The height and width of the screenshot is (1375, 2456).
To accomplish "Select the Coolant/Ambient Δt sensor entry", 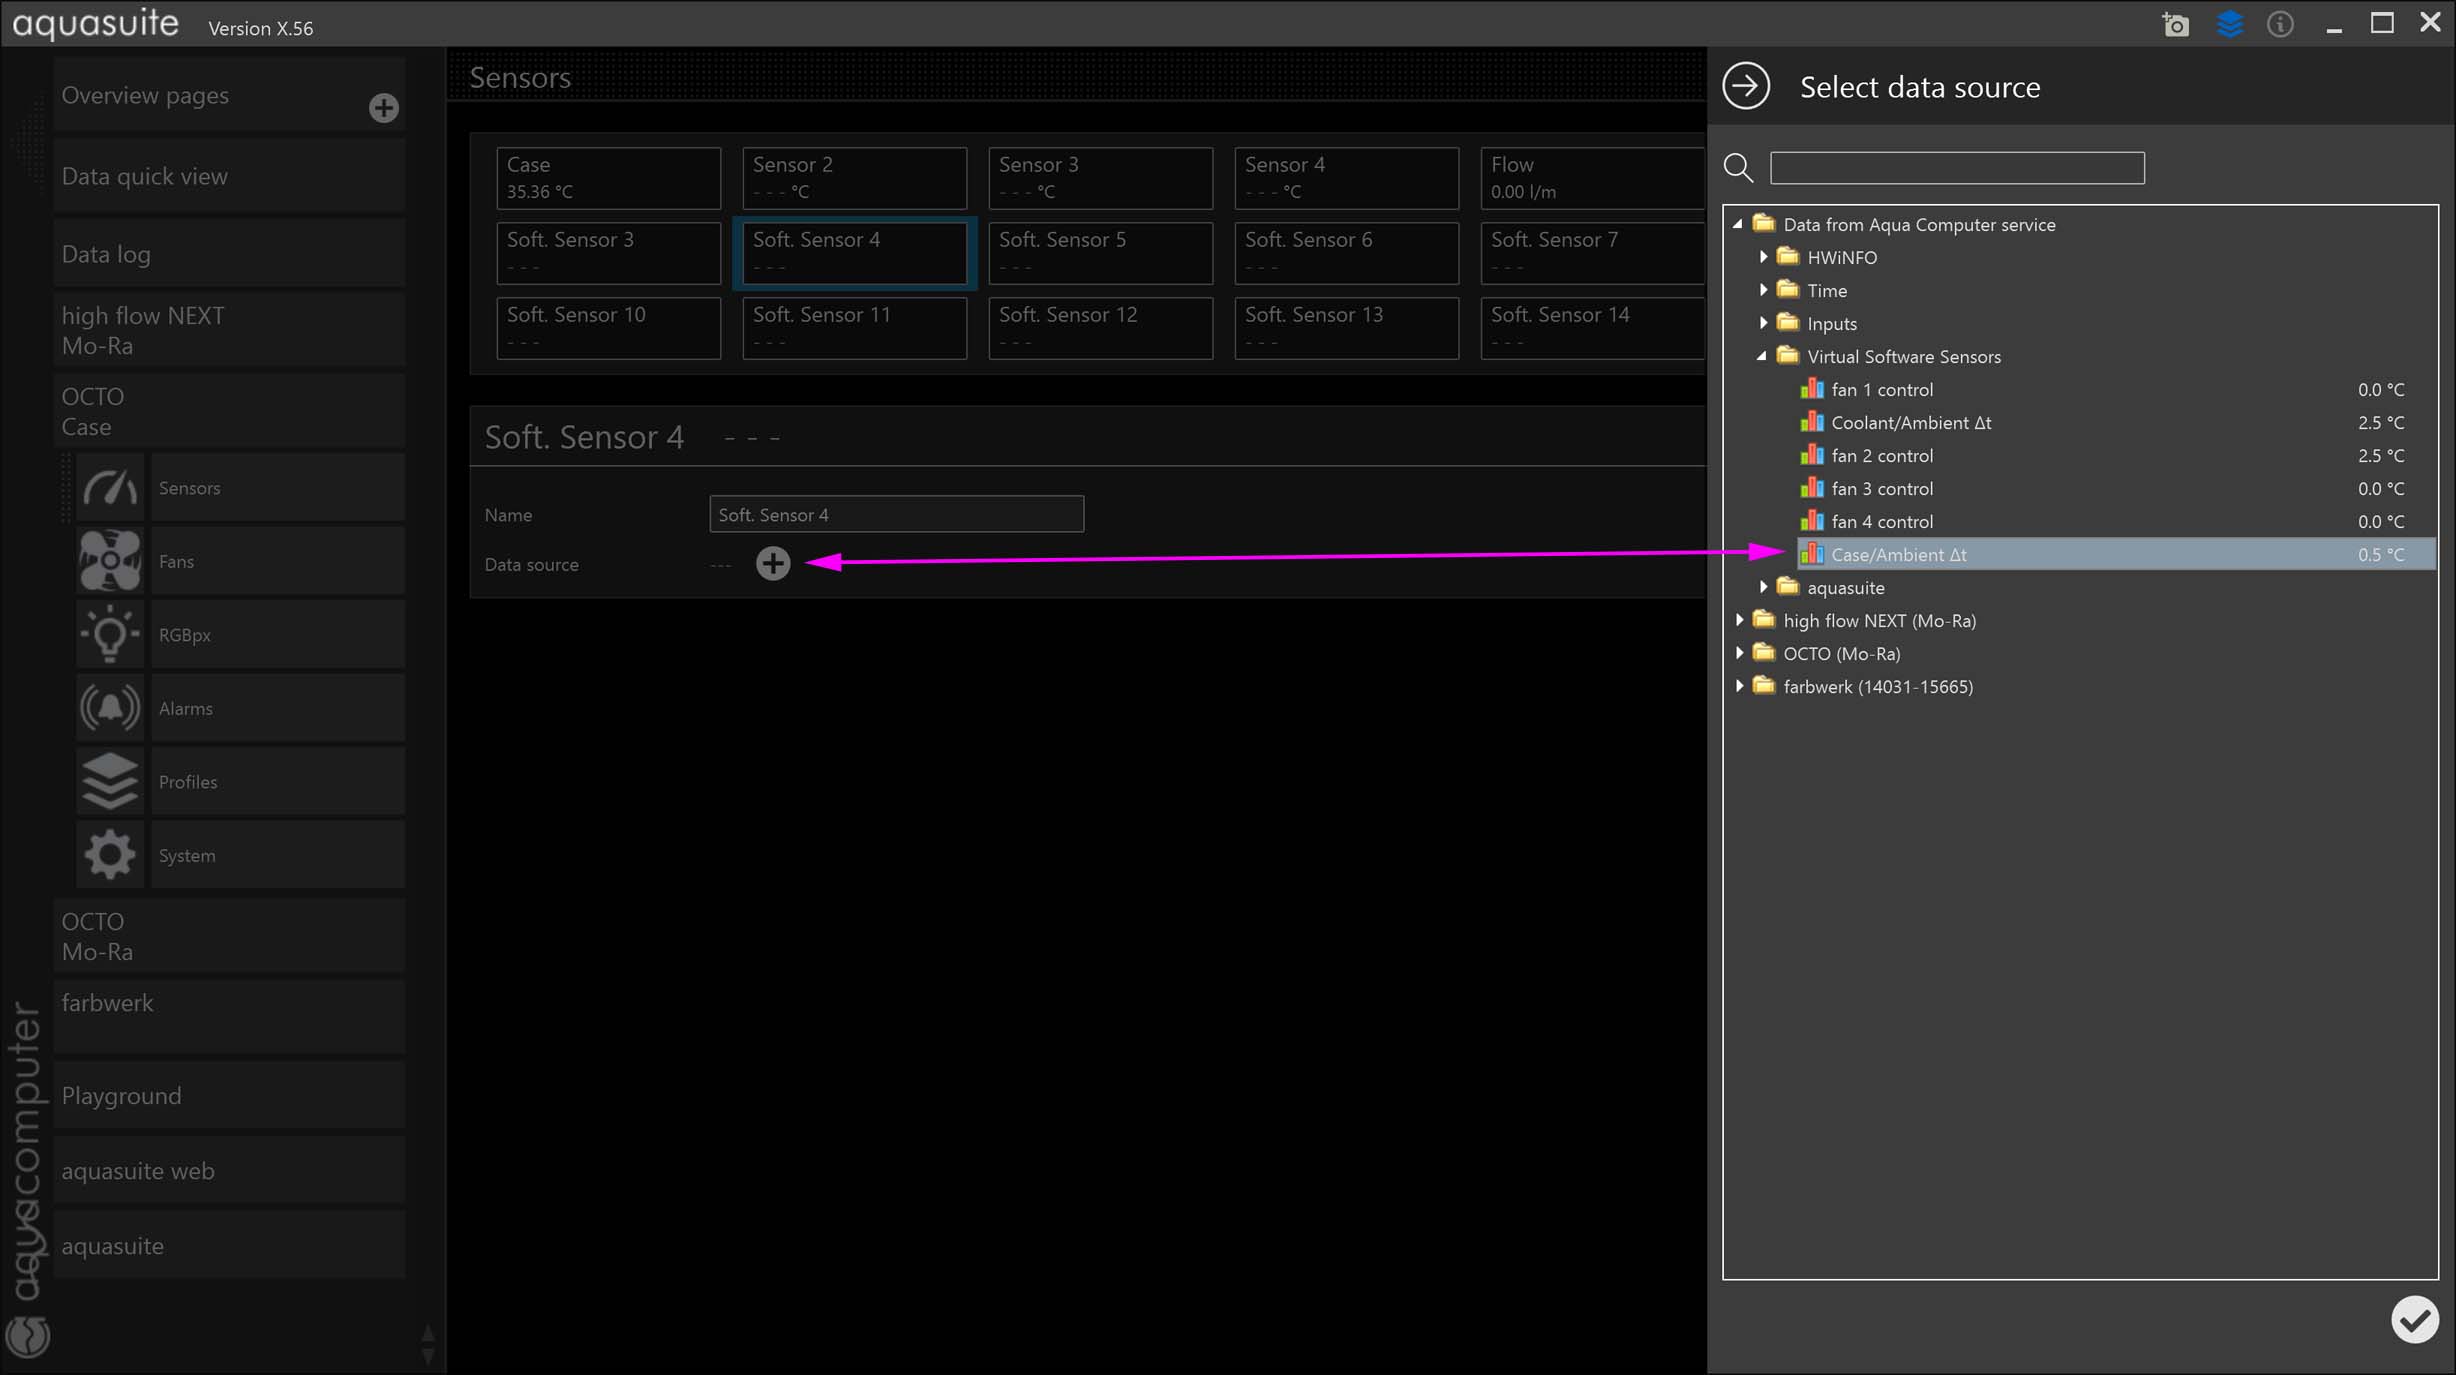I will tap(1910, 422).
